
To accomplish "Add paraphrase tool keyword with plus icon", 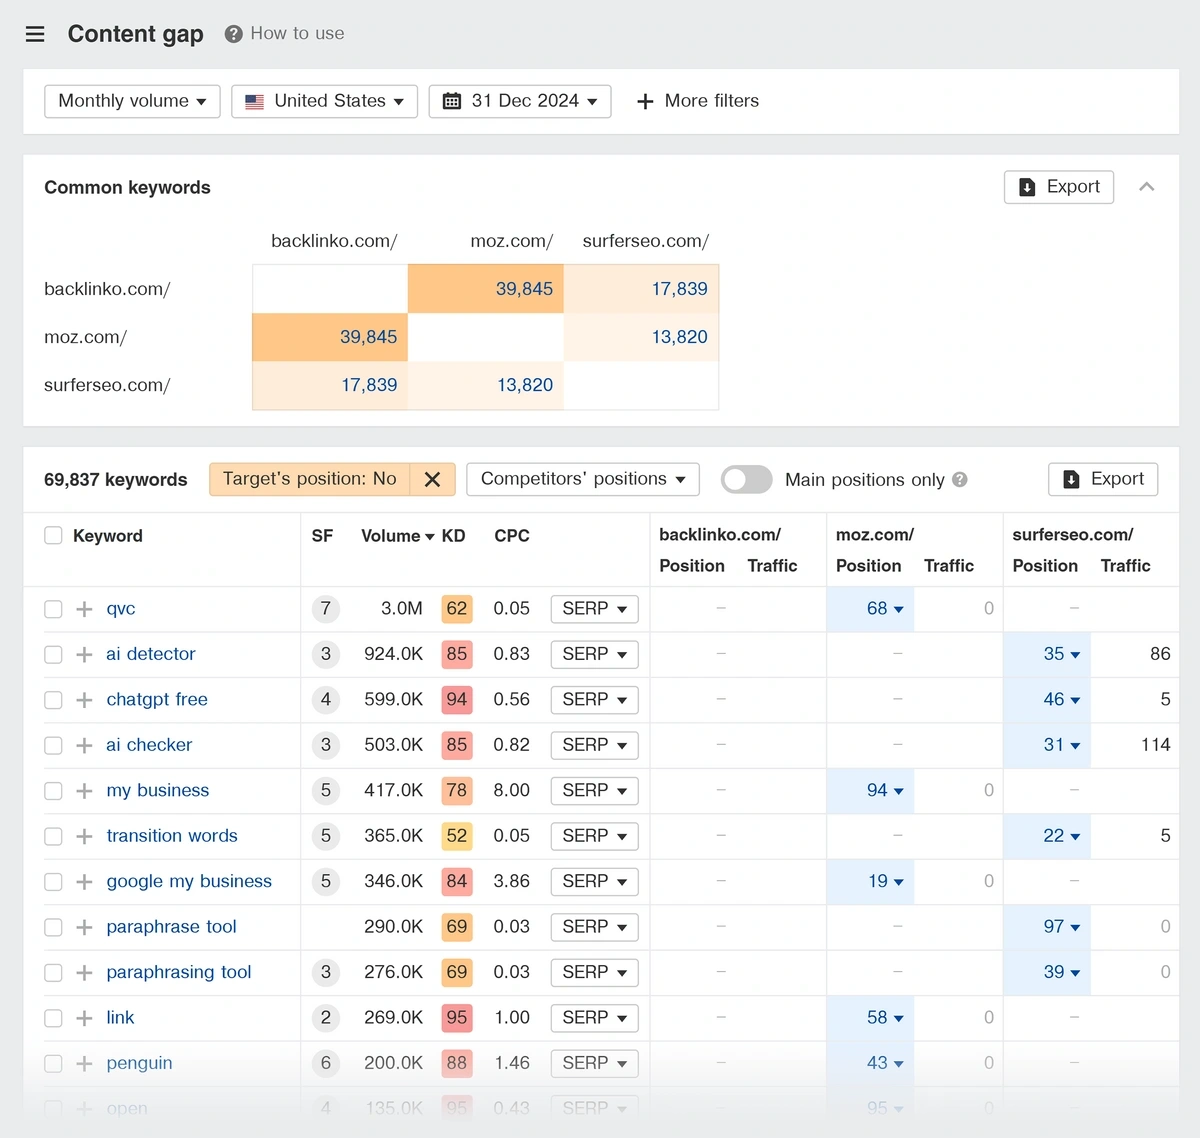I will pos(84,927).
